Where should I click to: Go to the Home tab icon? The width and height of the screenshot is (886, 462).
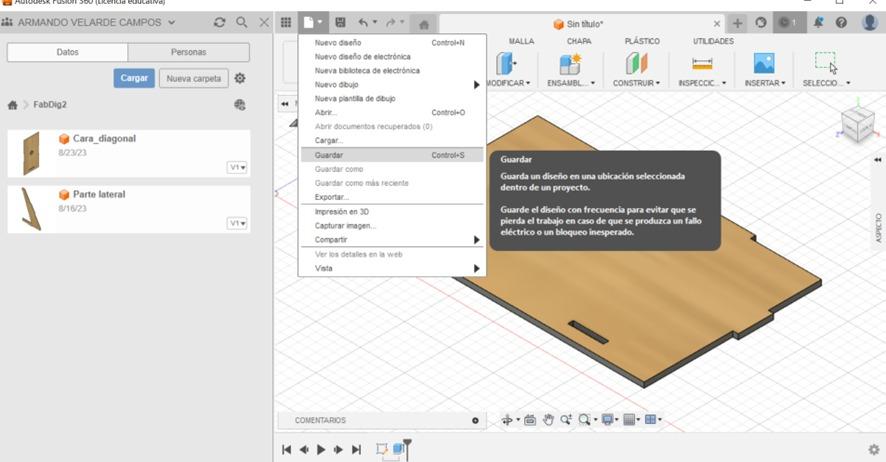424,24
